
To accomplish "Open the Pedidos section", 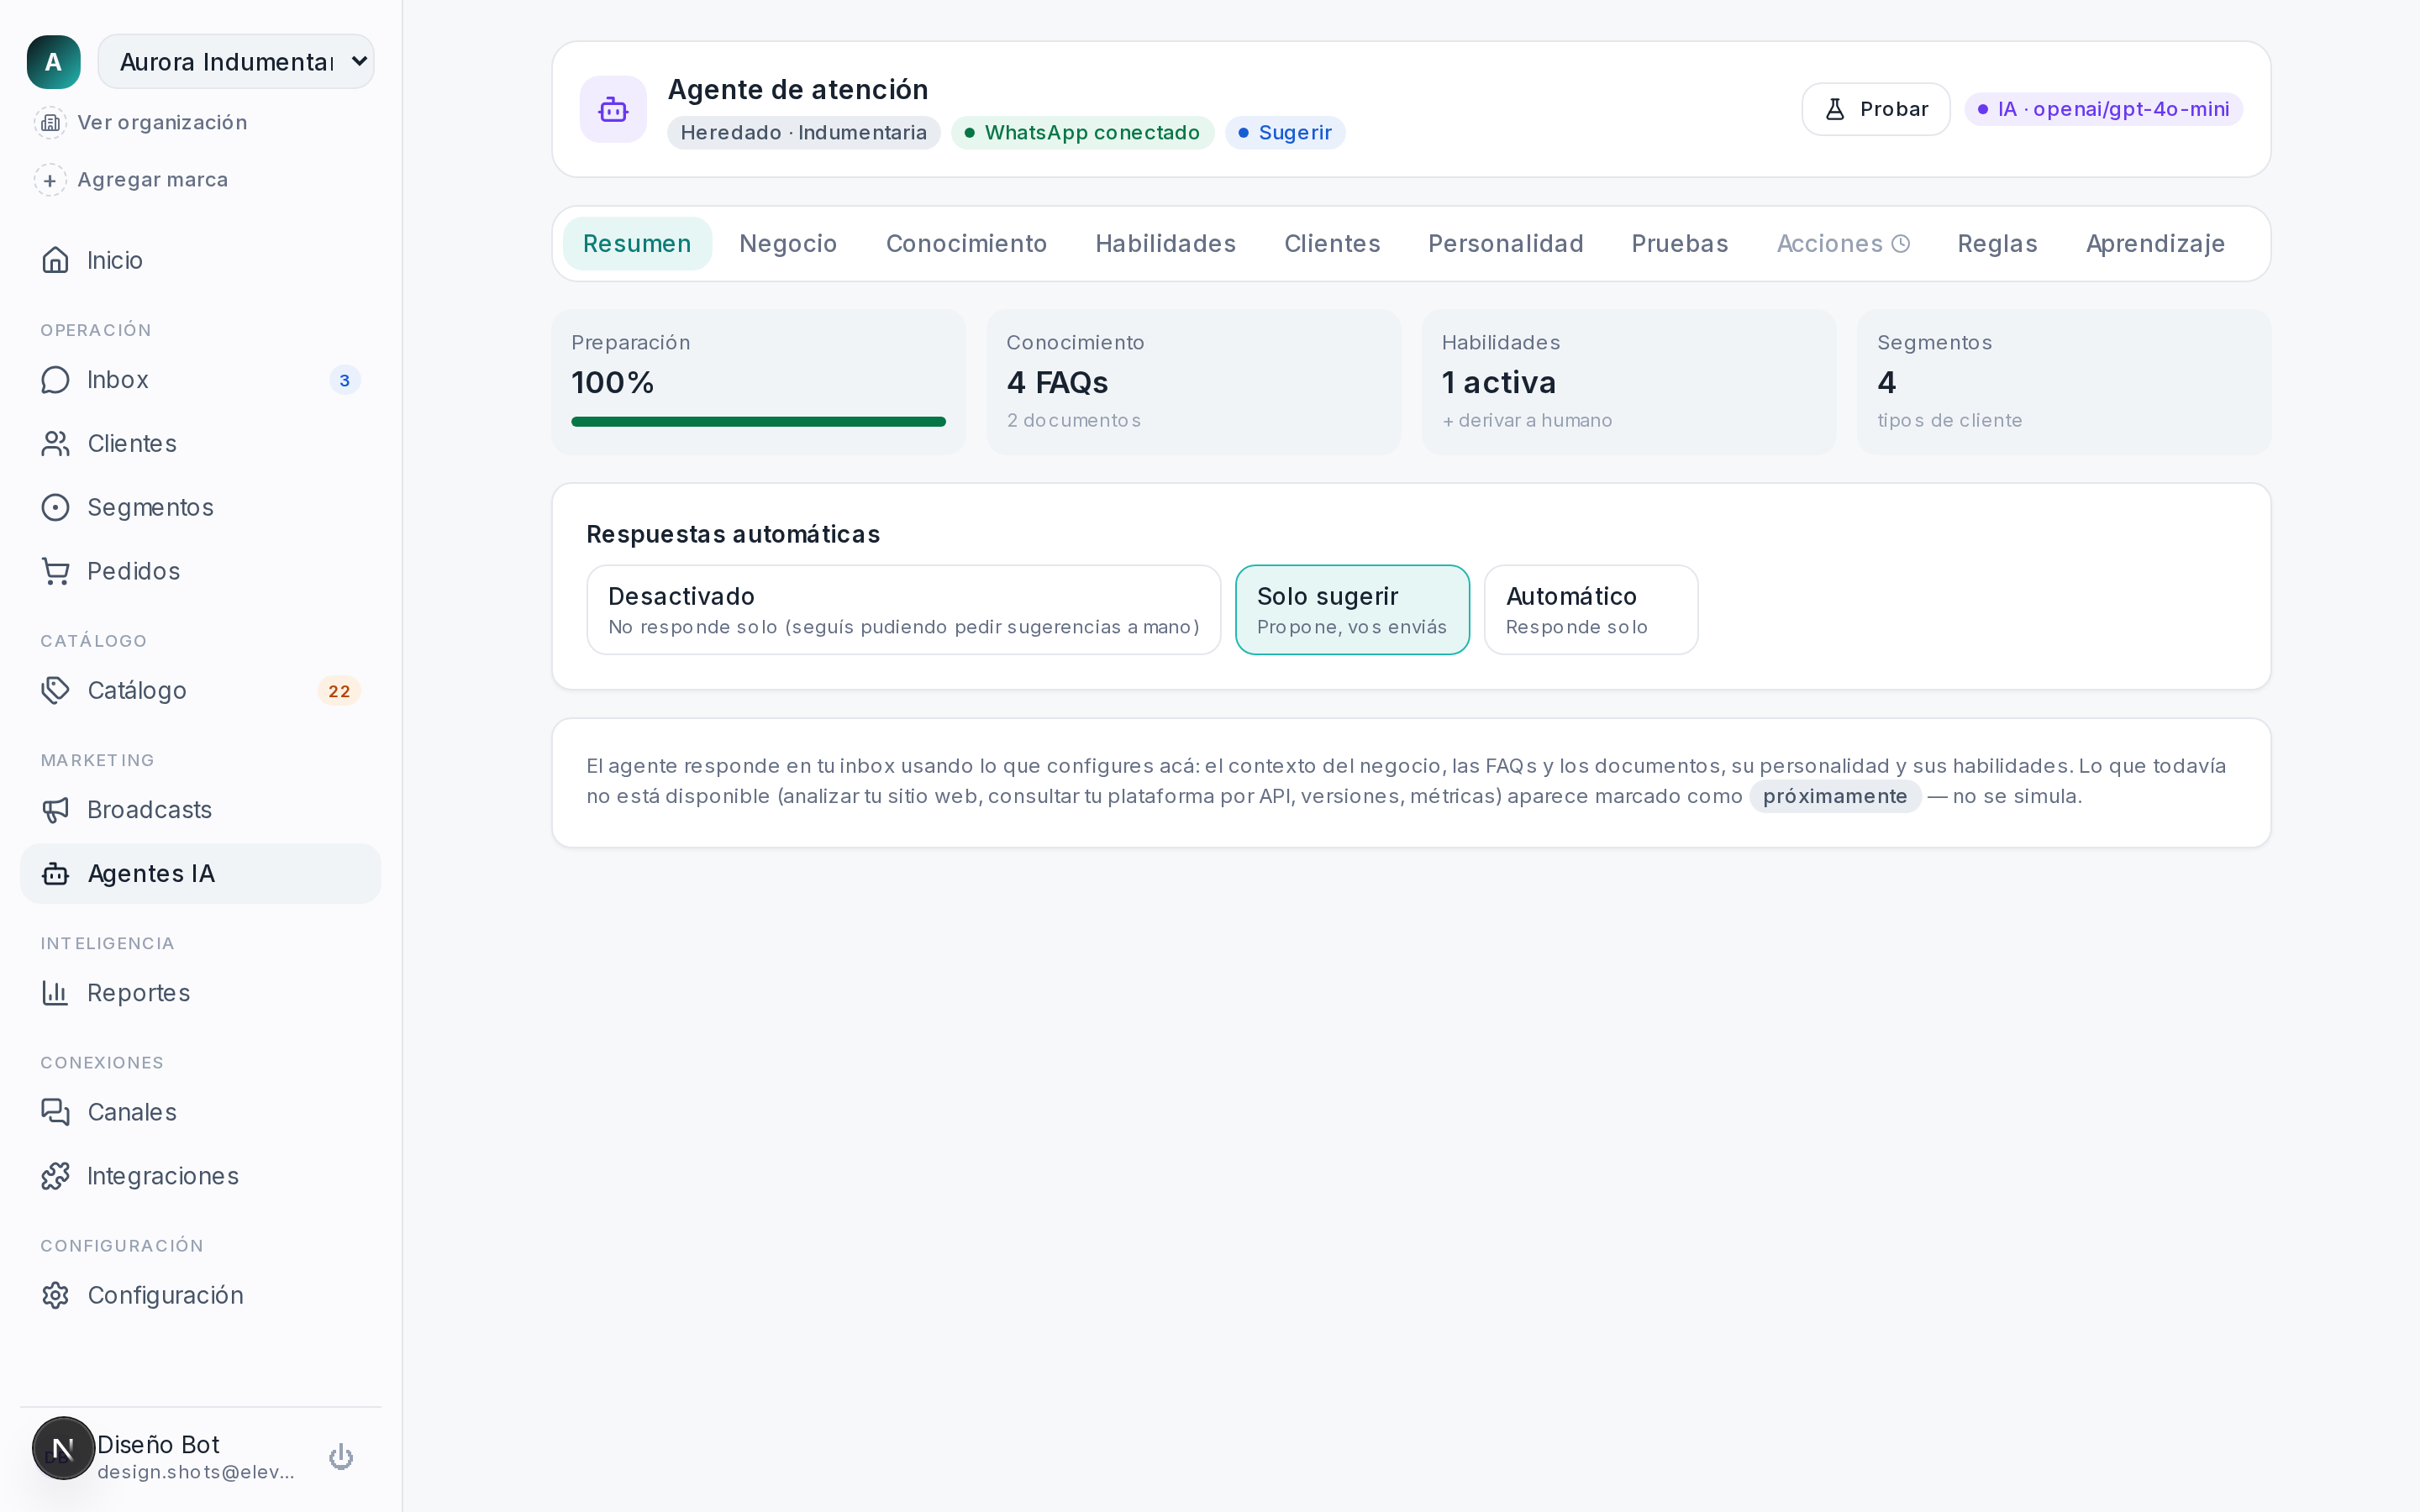I will 200,571.
